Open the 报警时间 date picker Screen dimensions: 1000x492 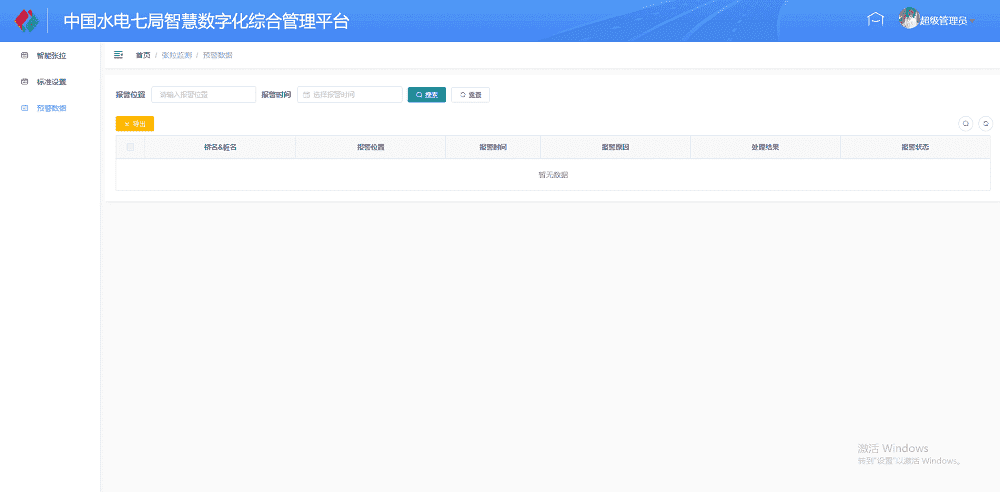click(350, 95)
